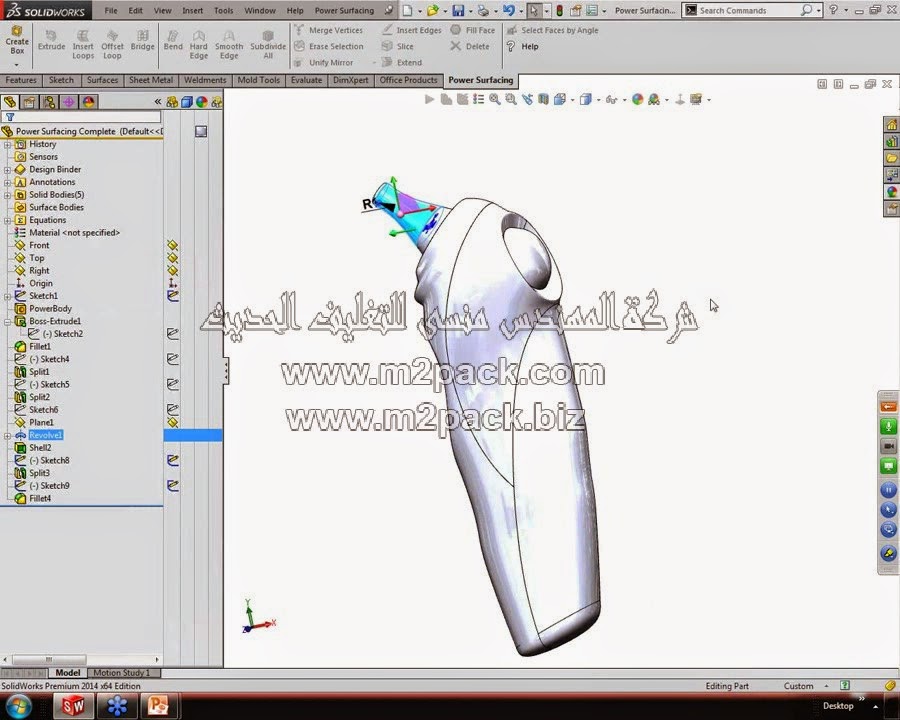The height and width of the screenshot is (720, 900).
Task: Click the Create Box tool
Action: 17,40
